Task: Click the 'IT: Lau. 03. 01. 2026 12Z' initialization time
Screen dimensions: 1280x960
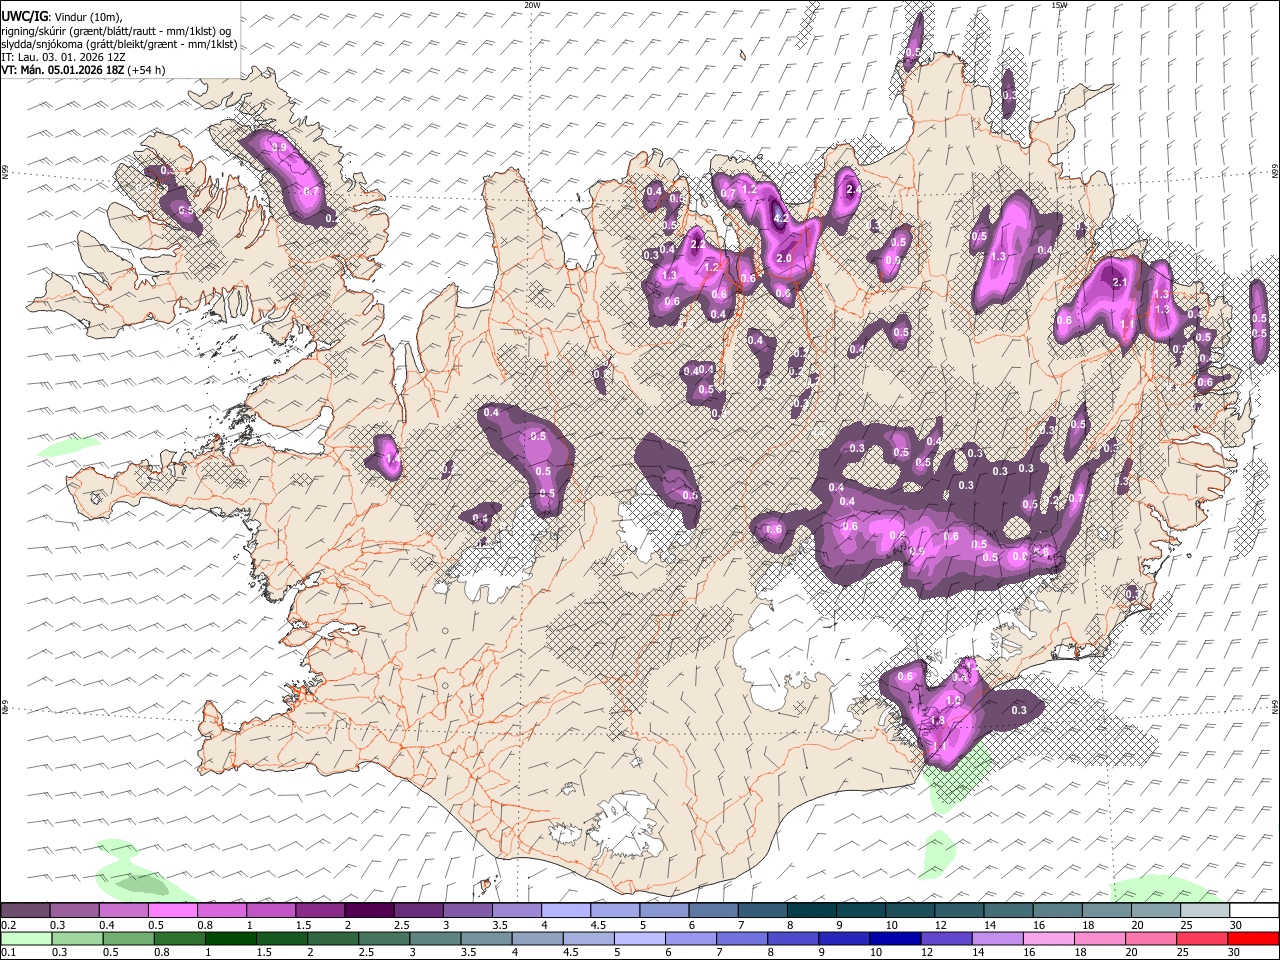Action: (x=63, y=57)
